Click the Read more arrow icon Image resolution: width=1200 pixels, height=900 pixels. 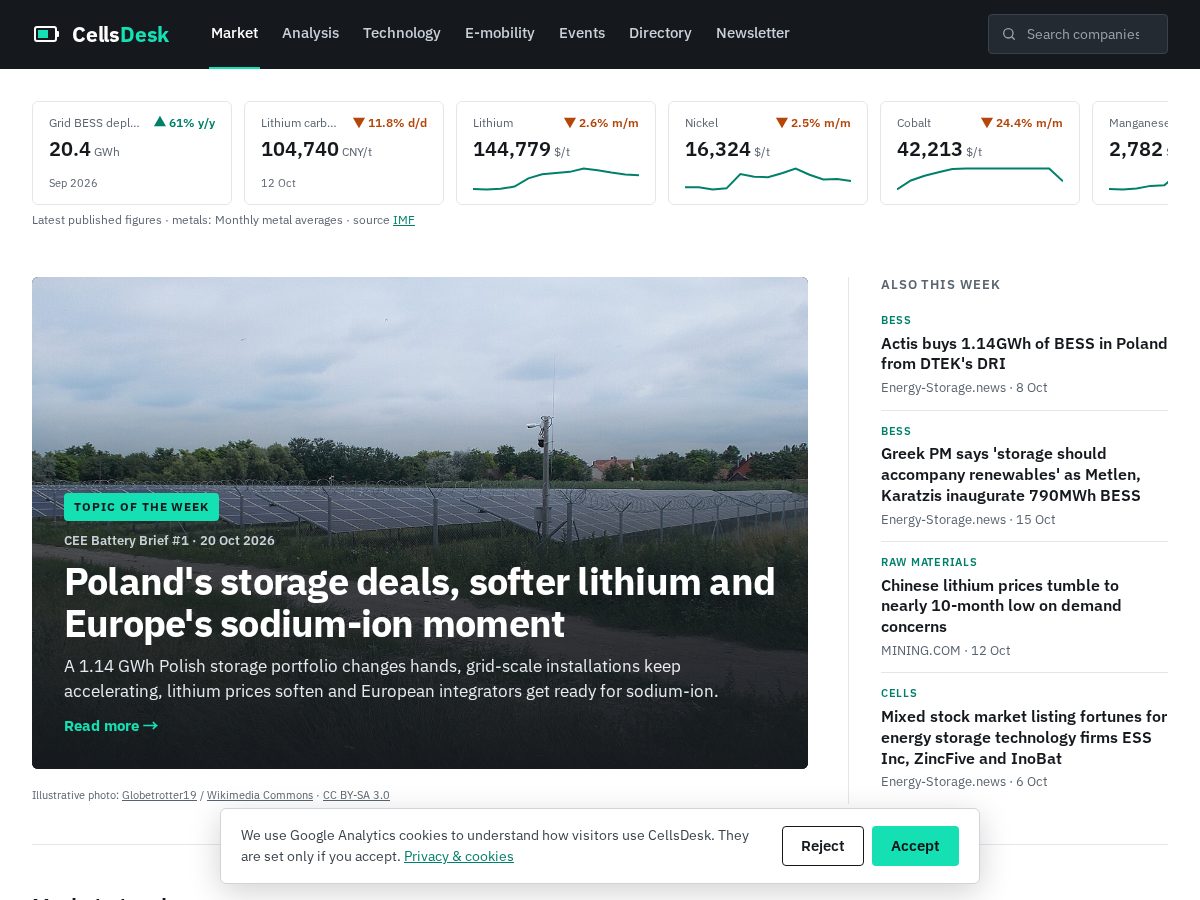pyautogui.click(x=151, y=726)
